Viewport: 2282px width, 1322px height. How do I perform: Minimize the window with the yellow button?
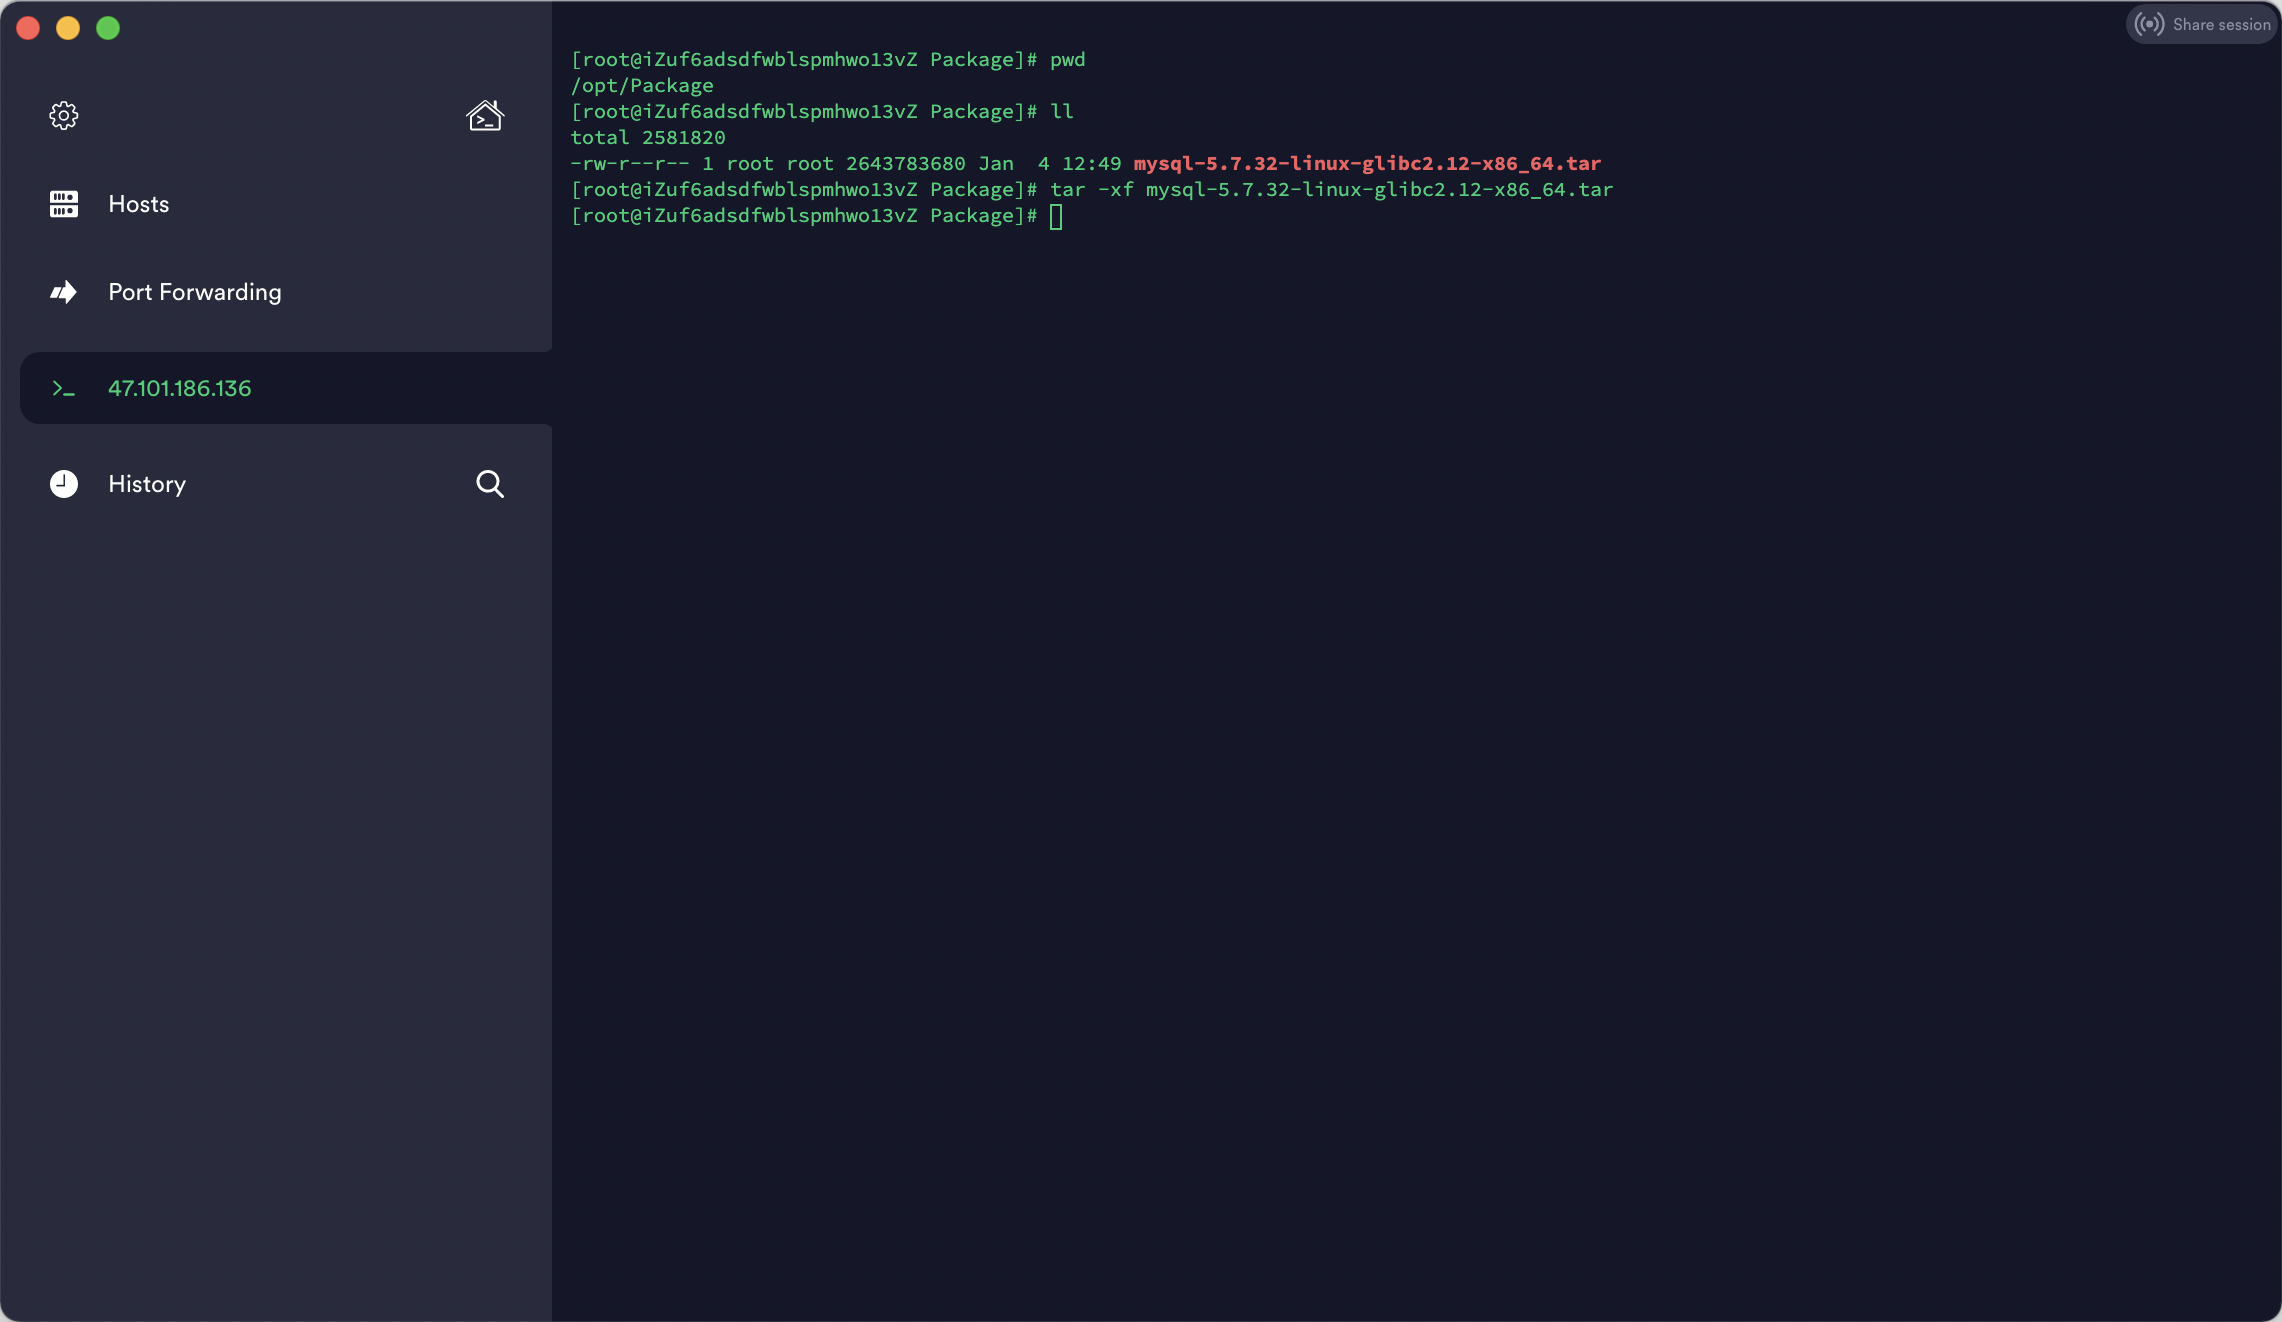coord(68,28)
